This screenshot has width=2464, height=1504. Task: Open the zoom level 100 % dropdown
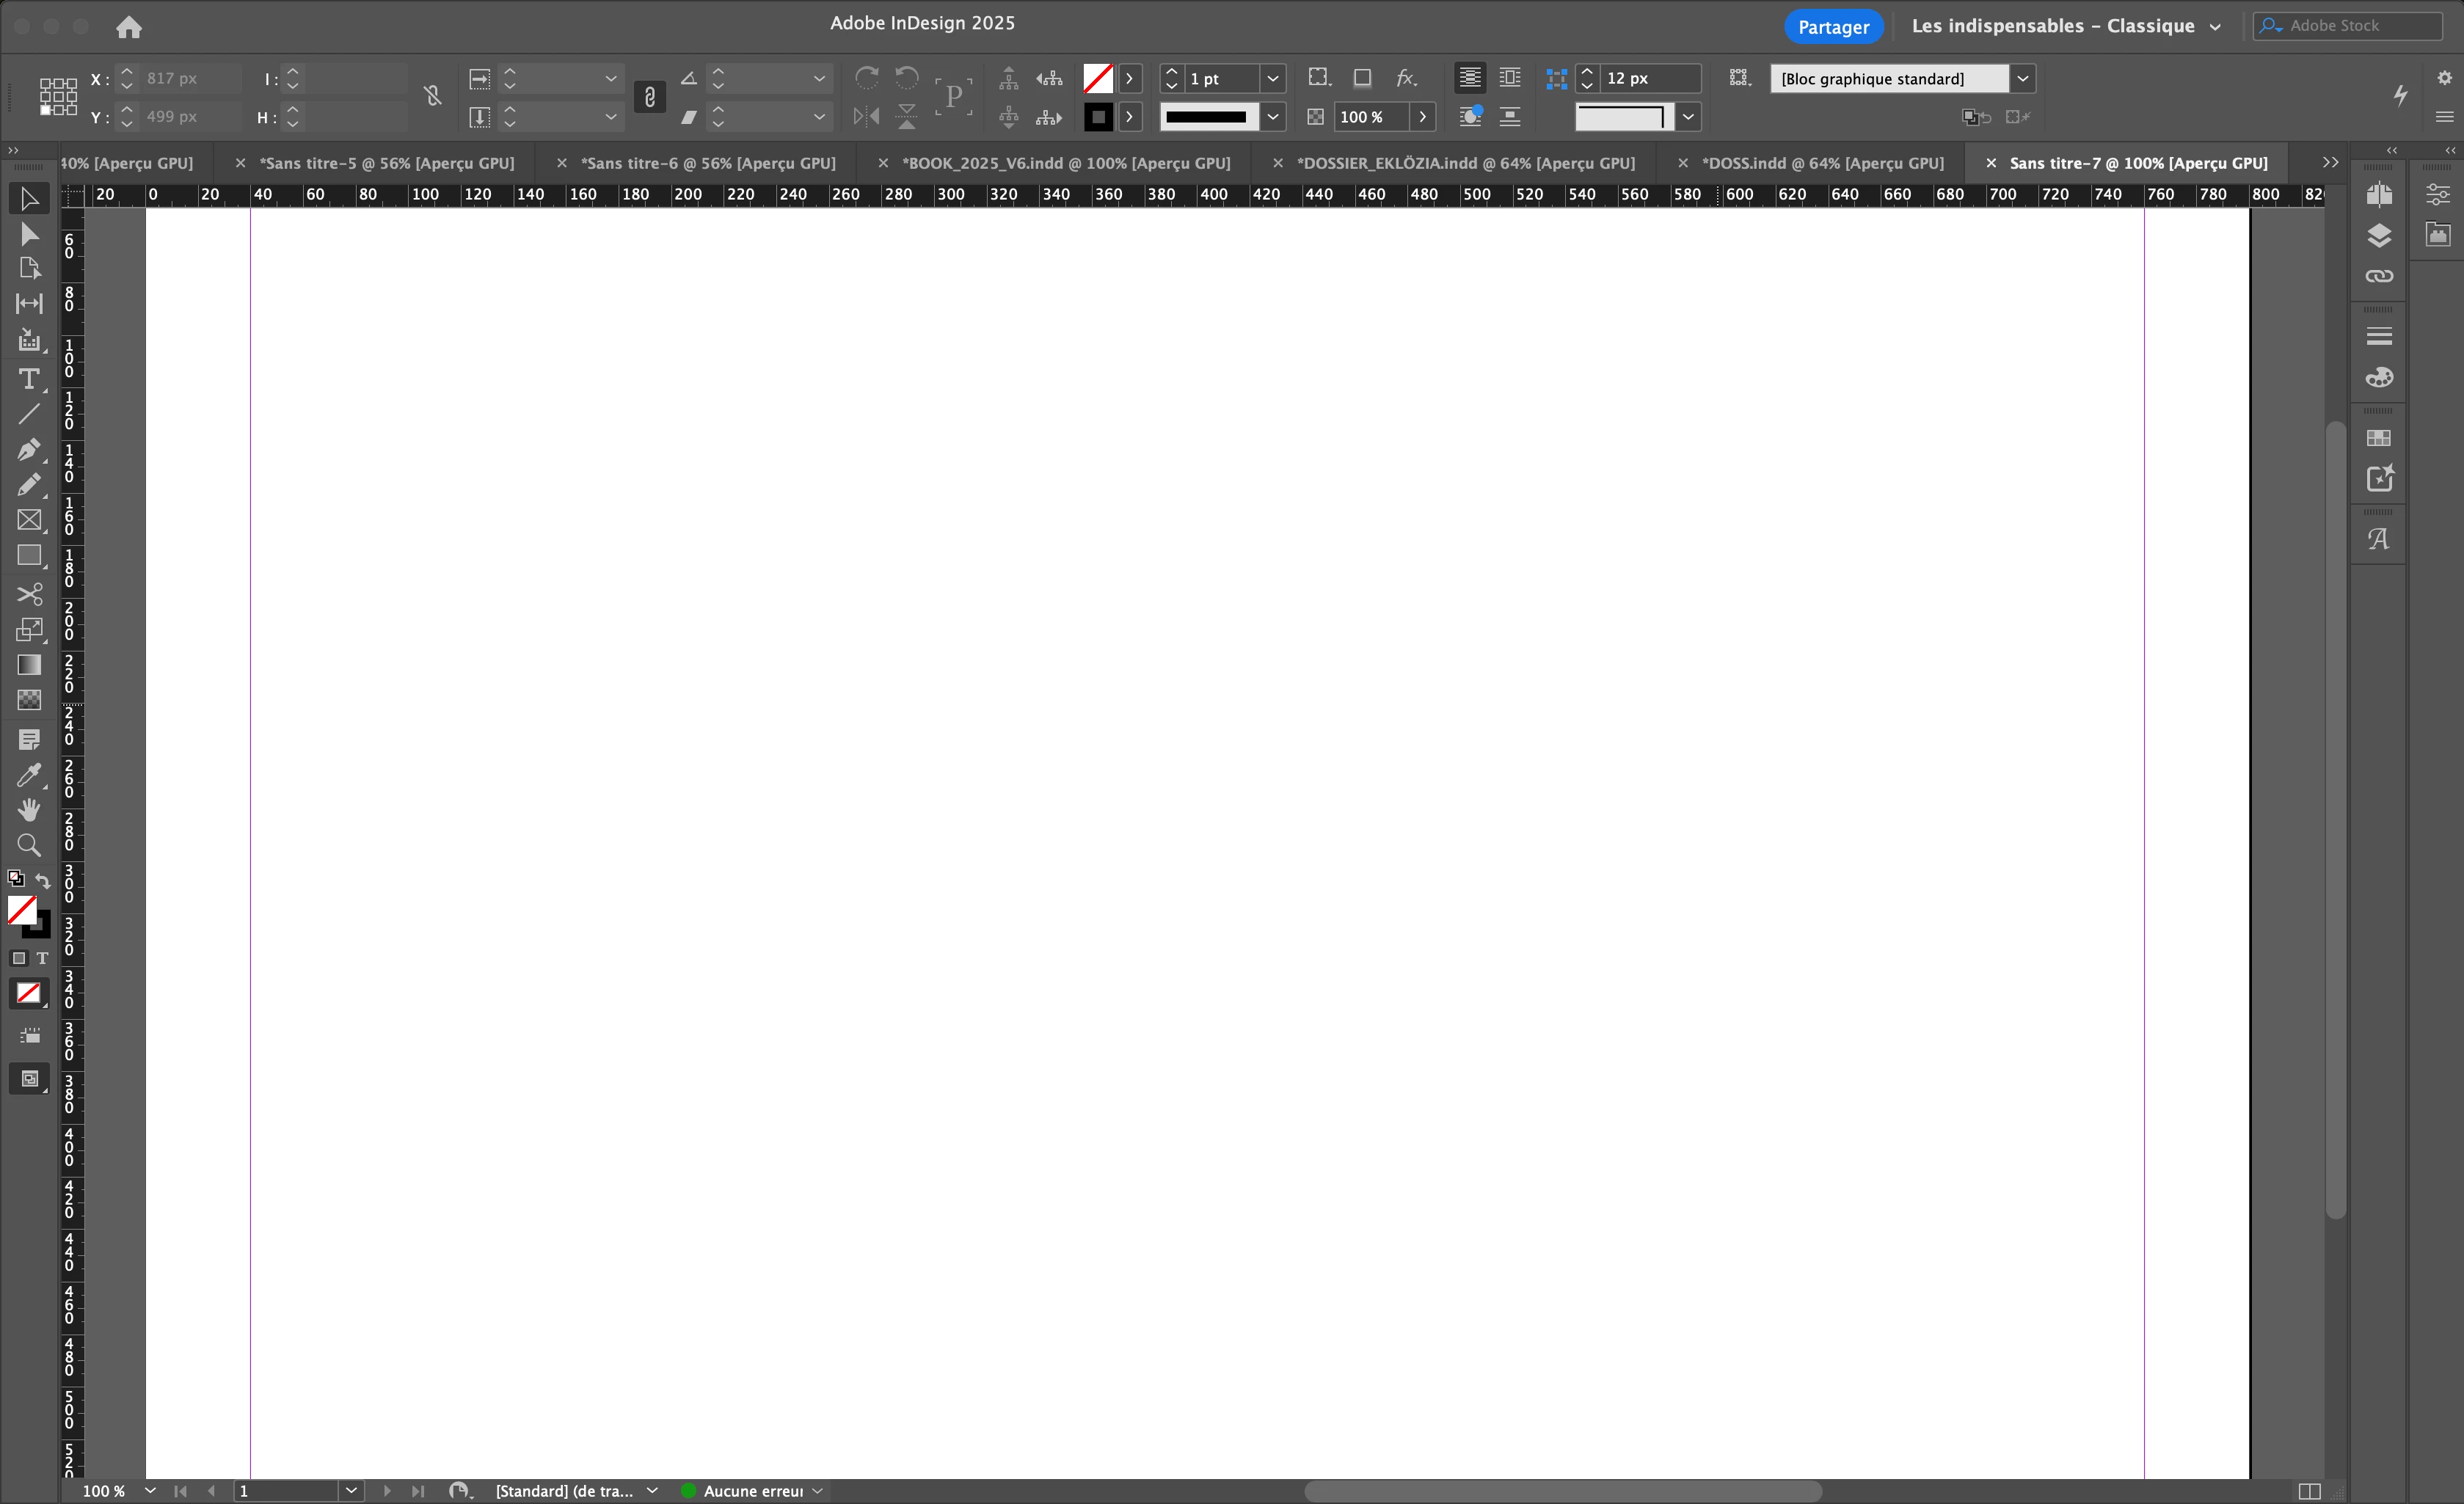(150, 1490)
